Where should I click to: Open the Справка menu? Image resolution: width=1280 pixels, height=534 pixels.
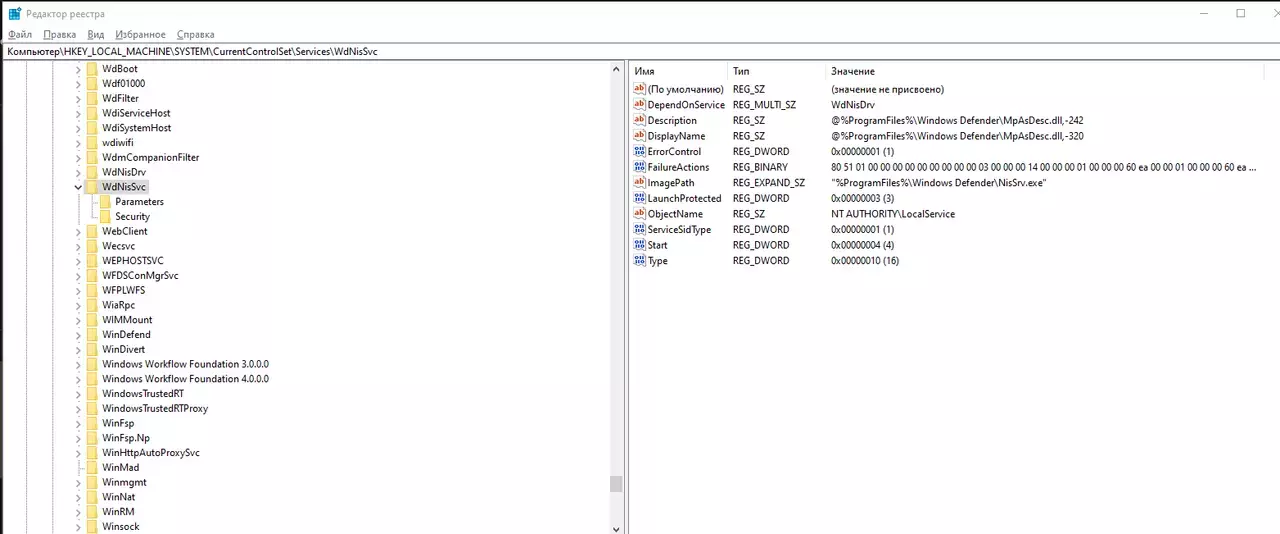(x=195, y=34)
